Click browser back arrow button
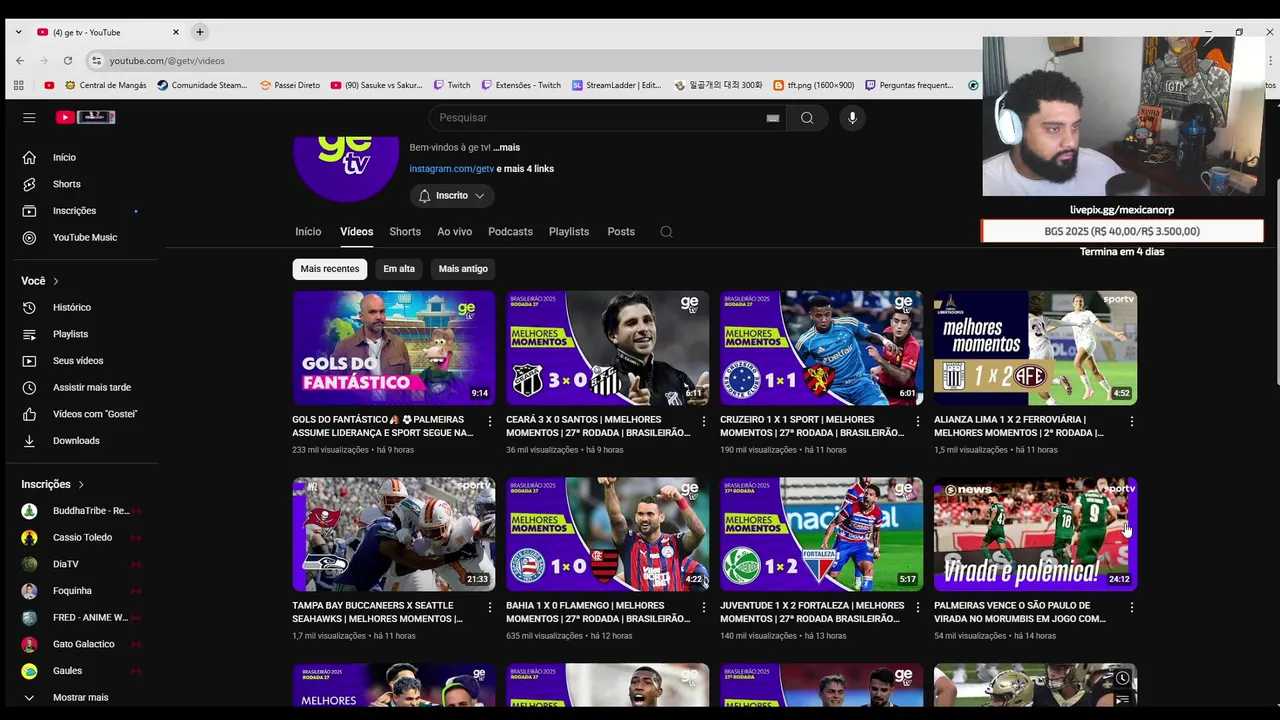The height and width of the screenshot is (720, 1280). point(20,61)
